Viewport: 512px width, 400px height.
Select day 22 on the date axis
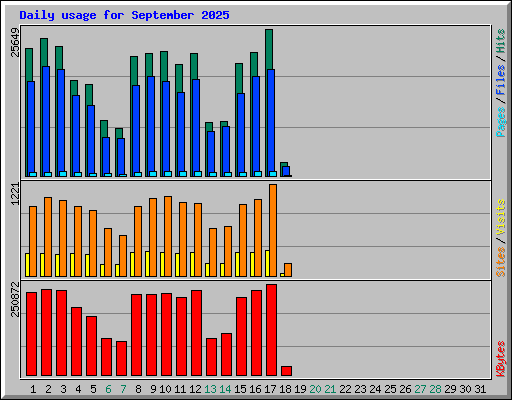tap(345, 389)
